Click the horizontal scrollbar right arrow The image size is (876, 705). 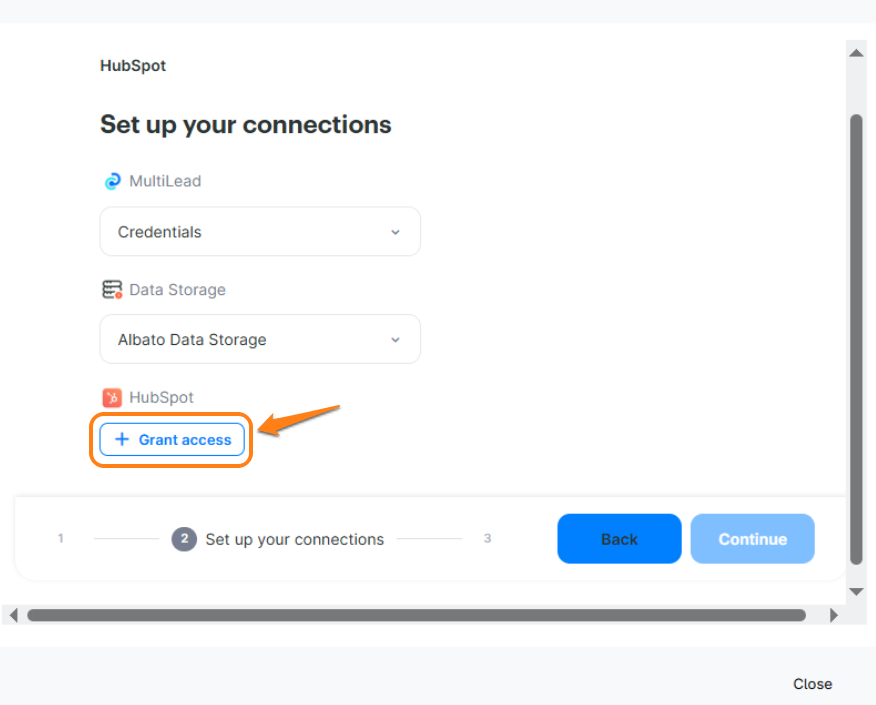[834, 615]
